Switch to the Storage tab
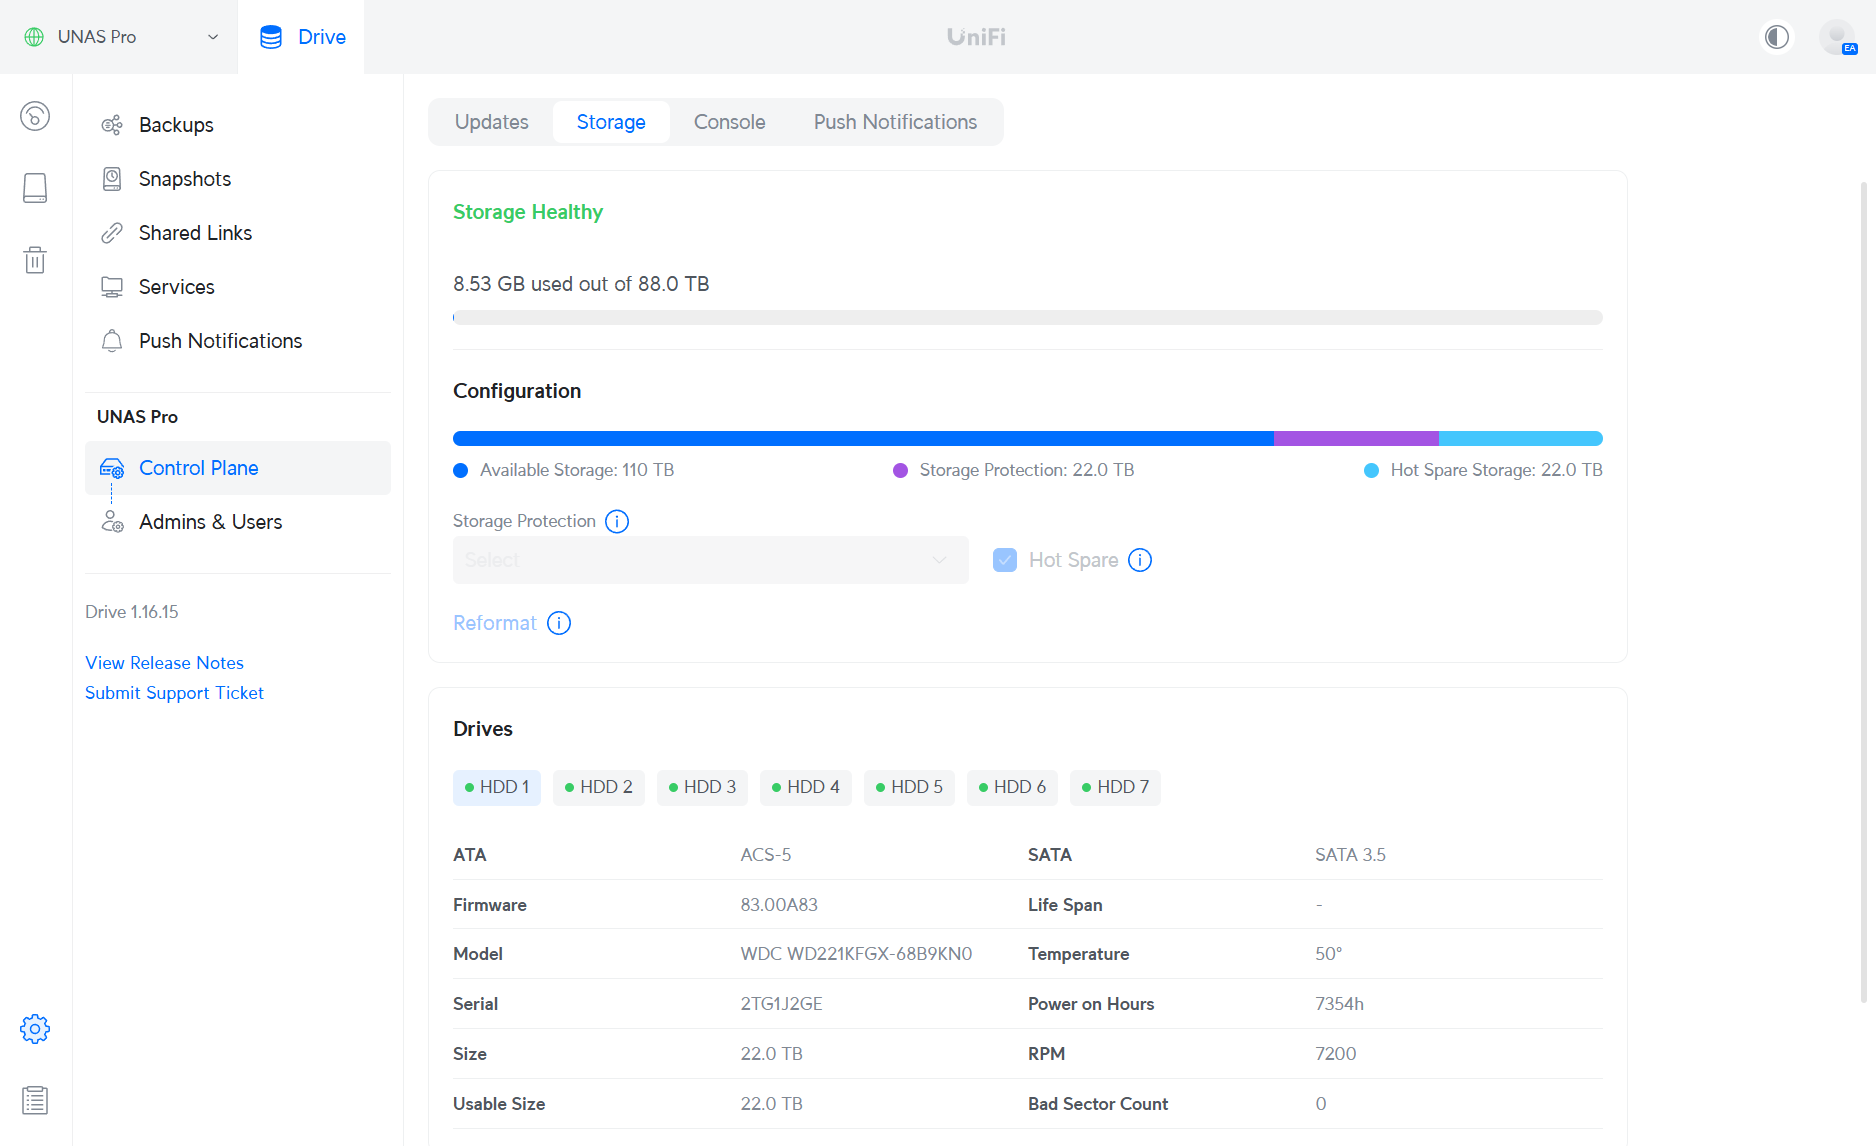Image resolution: width=1876 pixels, height=1146 pixels. click(x=611, y=122)
